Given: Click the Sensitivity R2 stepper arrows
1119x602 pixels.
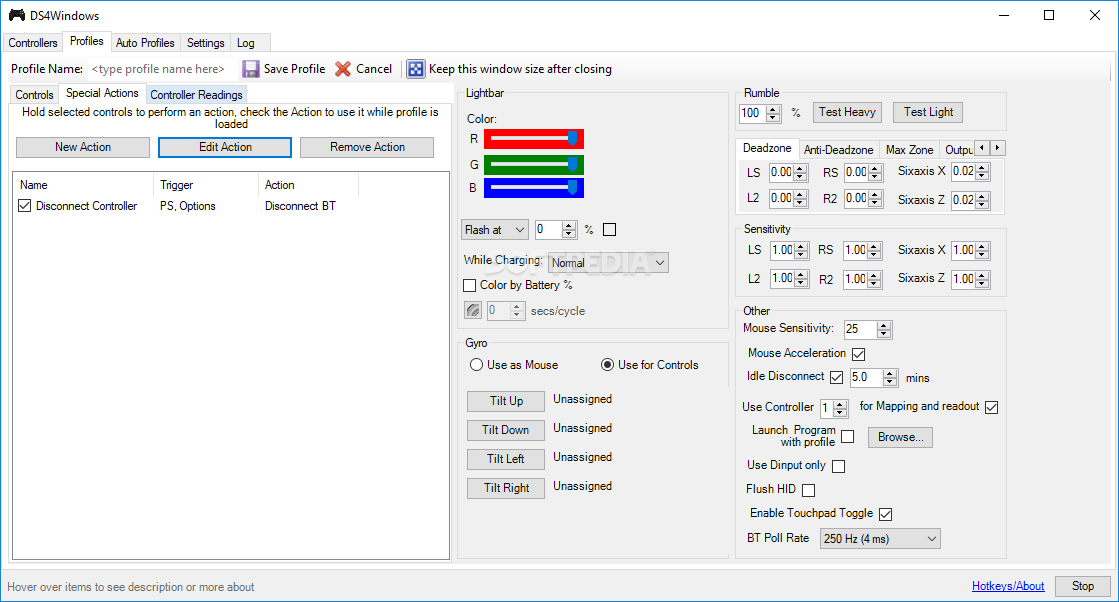Looking at the screenshot, I should pyautogui.click(x=874, y=280).
